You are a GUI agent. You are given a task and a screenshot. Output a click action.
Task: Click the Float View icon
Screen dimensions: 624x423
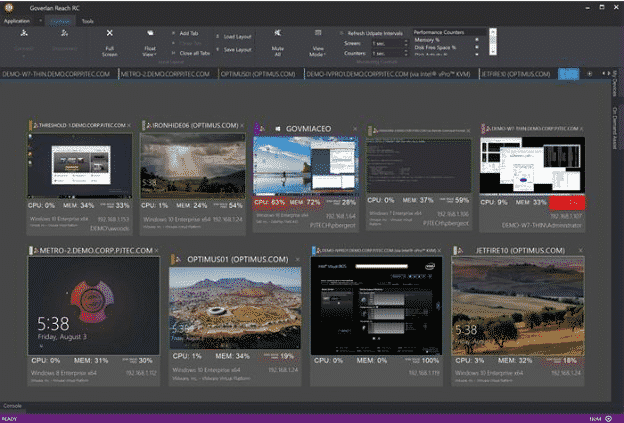tap(149, 35)
